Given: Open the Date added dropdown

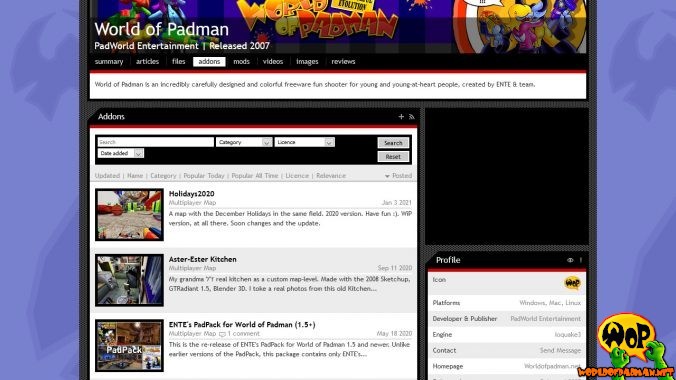Looking at the screenshot, I should click(x=121, y=153).
